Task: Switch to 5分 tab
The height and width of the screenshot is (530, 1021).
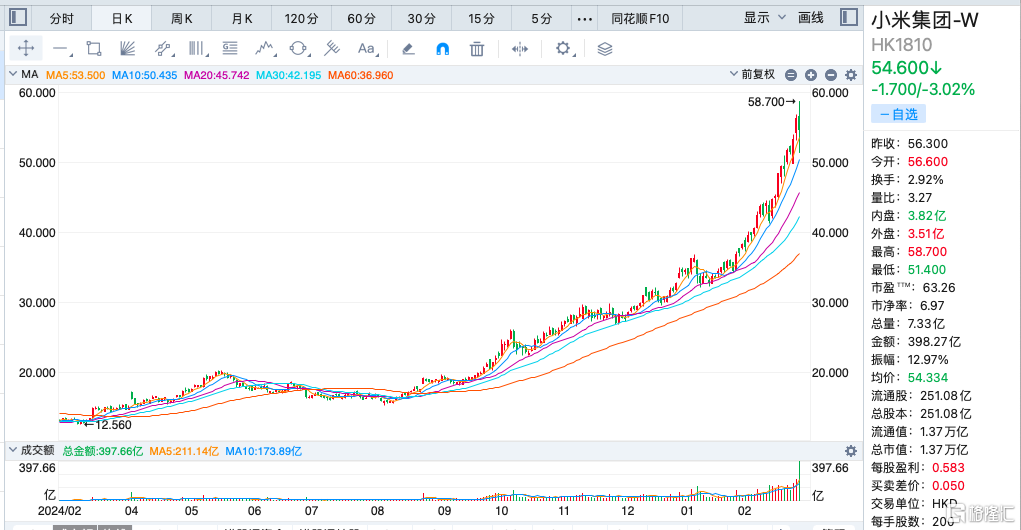Action: point(541,18)
